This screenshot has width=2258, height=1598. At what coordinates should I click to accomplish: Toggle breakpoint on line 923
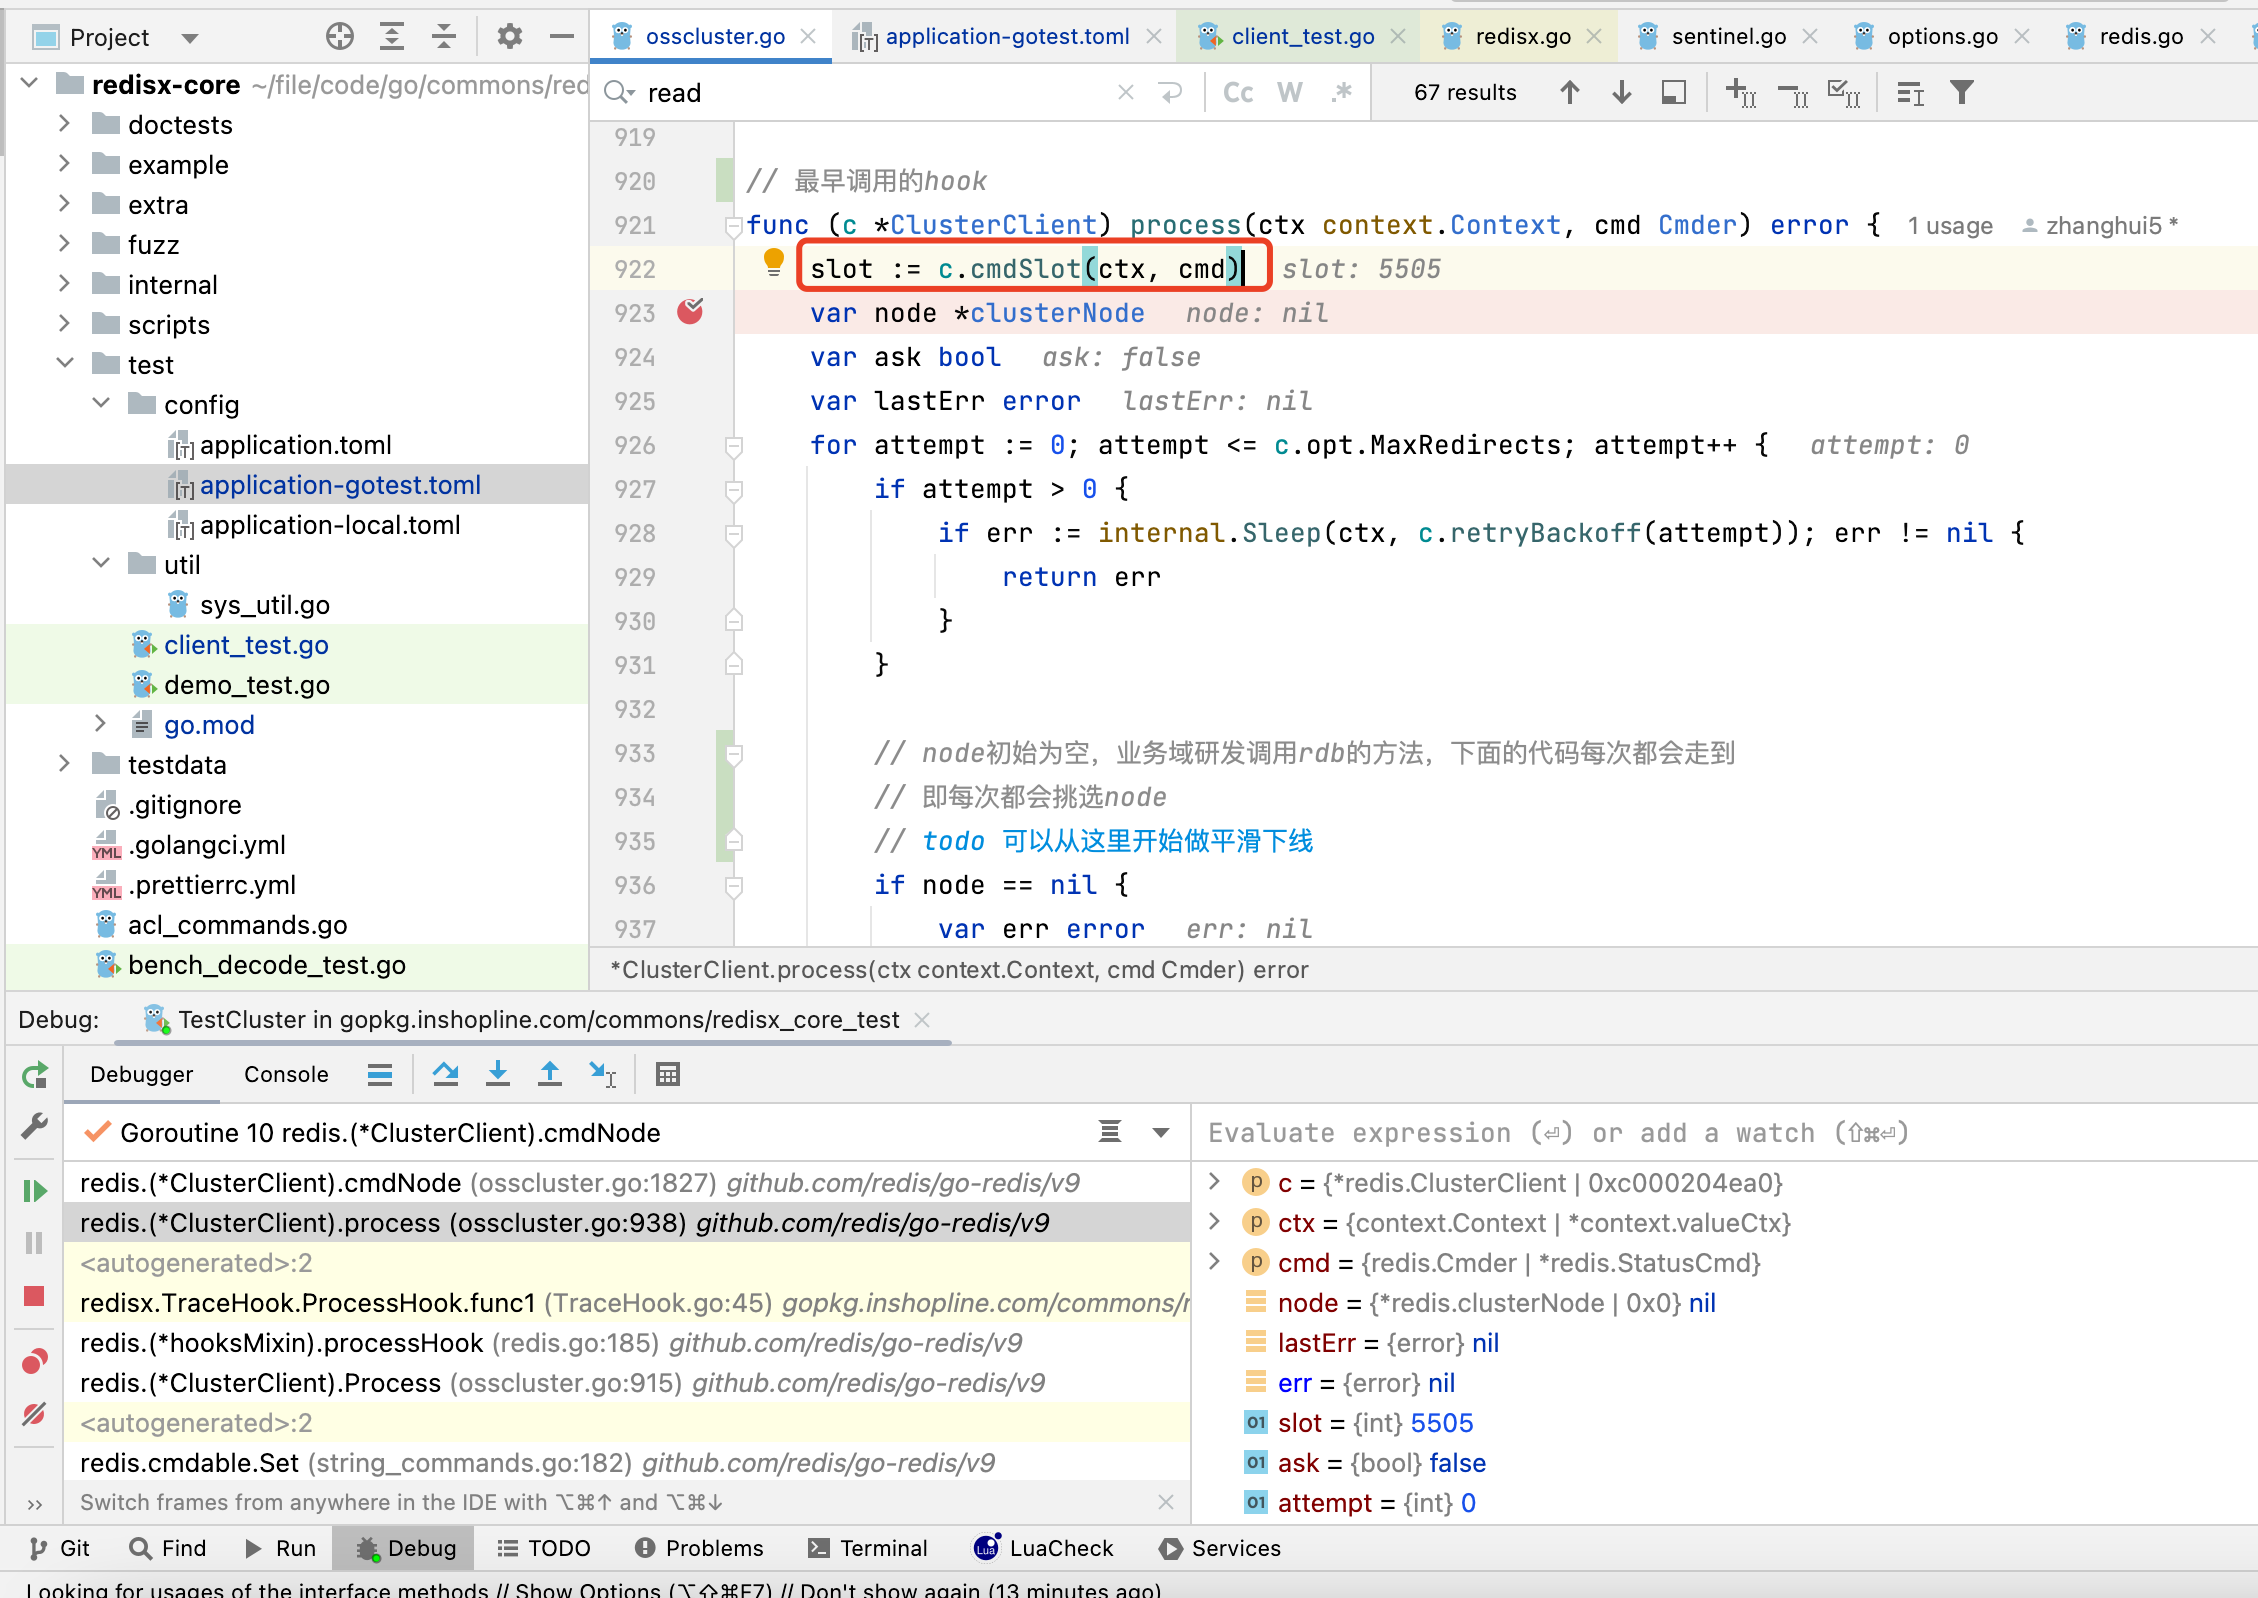tap(690, 312)
